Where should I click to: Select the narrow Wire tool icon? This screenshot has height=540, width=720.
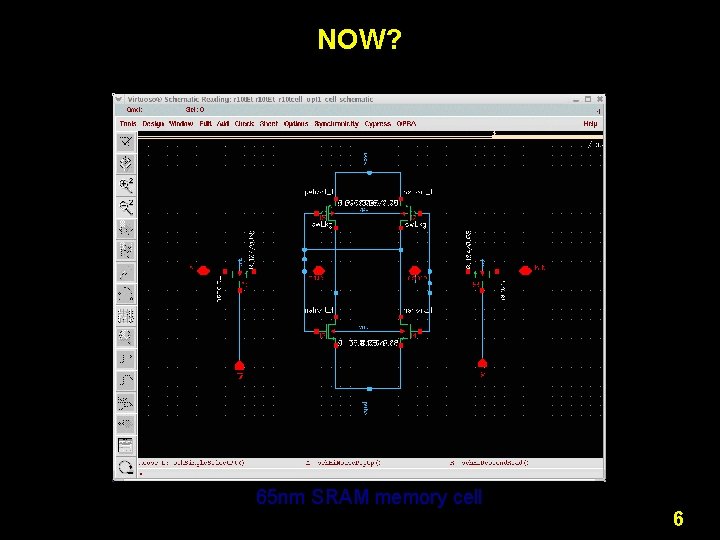pyautogui.click(x=125, y=359)
